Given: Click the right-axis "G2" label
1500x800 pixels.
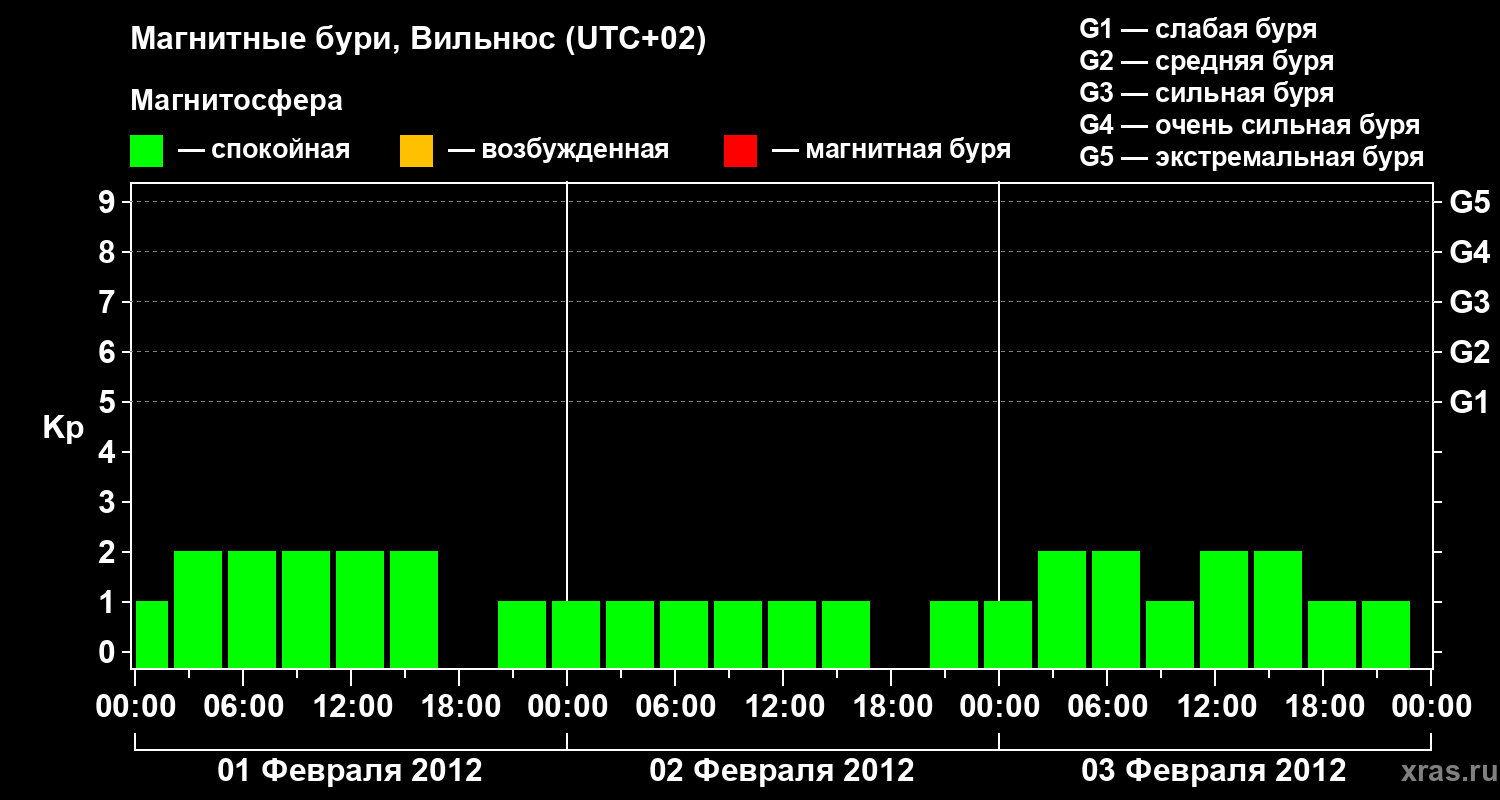Looking at the screenshot, I should [1469, 352].
